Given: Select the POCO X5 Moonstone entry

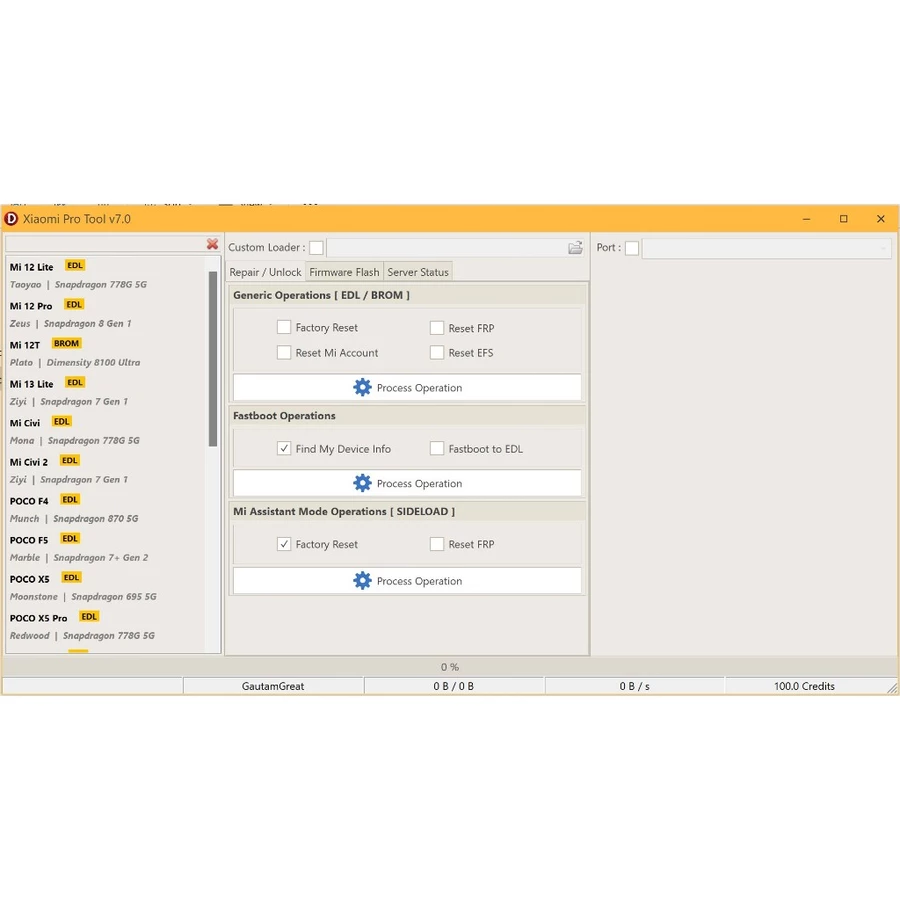Looking at the screenshot, I should 106,587.
